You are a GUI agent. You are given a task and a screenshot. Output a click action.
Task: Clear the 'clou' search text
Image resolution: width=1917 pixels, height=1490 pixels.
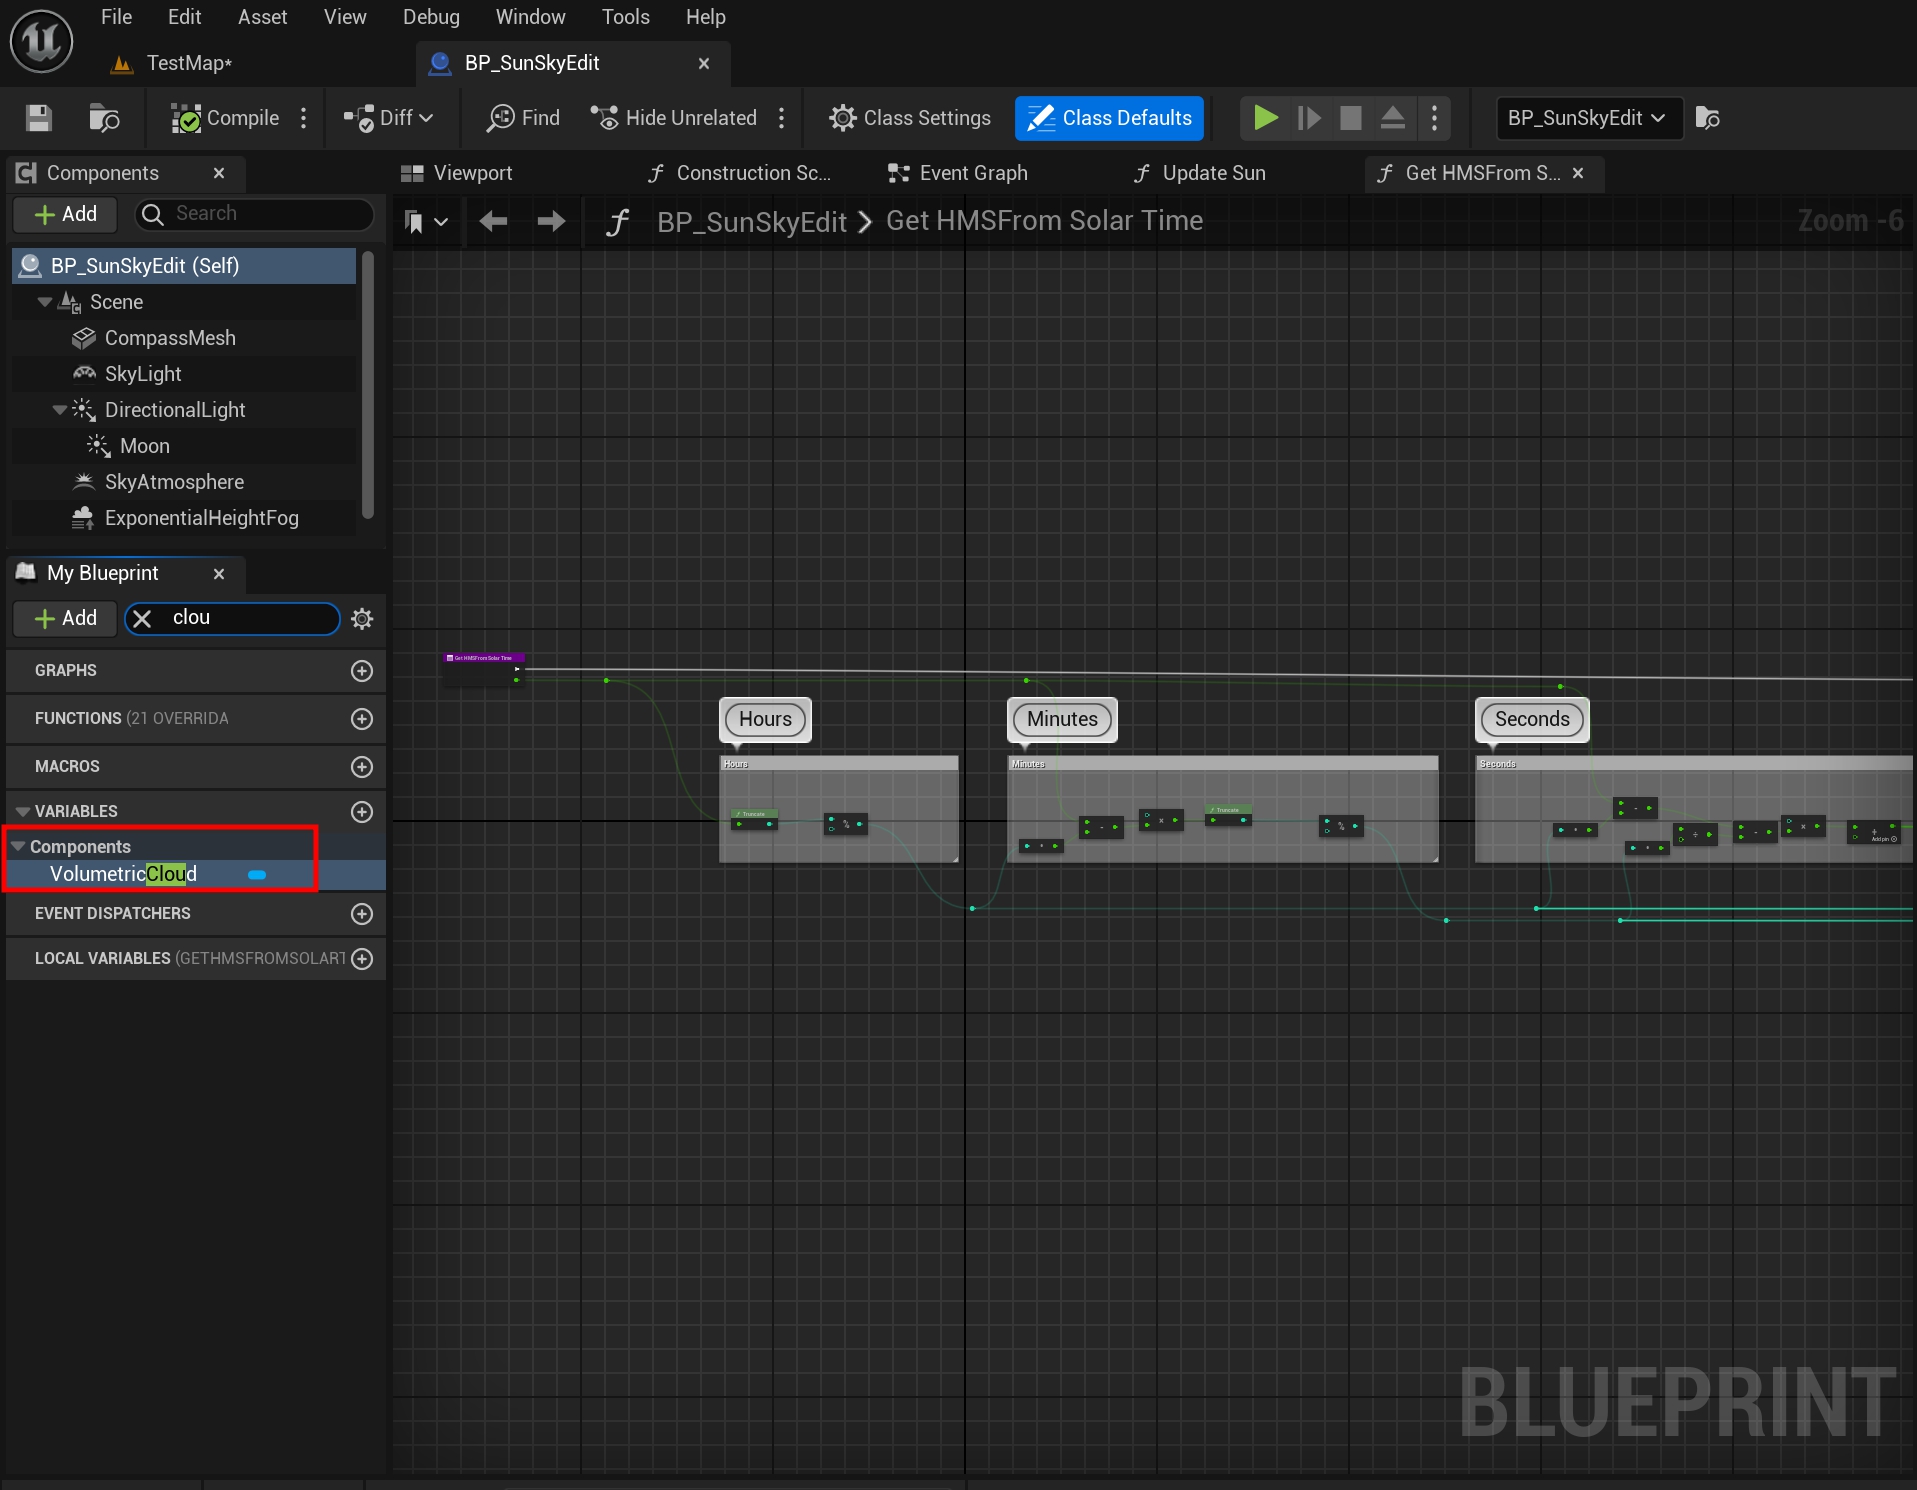(142, 619)
